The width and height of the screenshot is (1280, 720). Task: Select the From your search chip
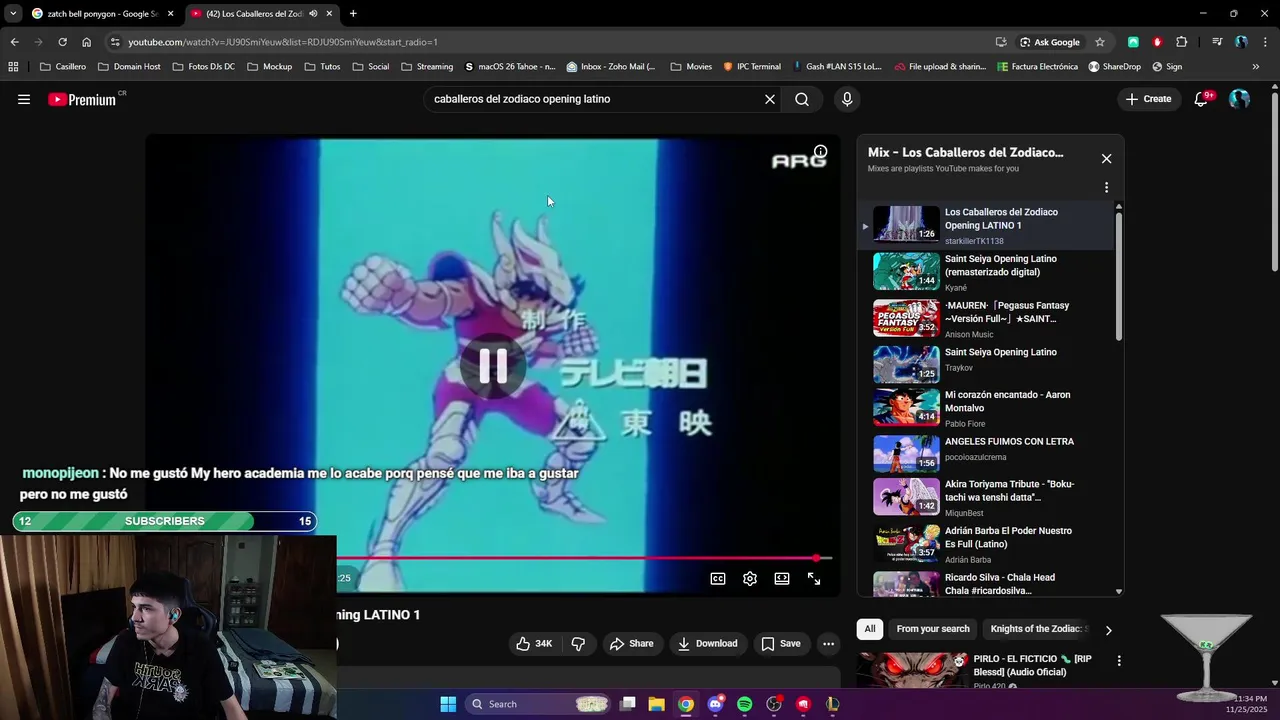pos(933,629)
